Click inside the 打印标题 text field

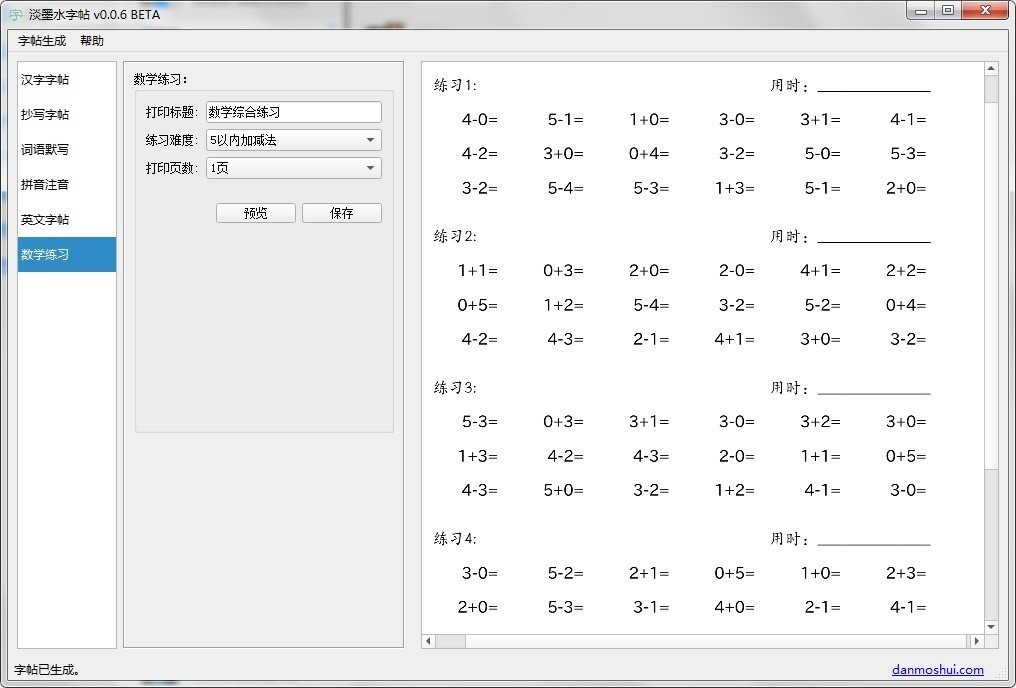click(293, 111)
